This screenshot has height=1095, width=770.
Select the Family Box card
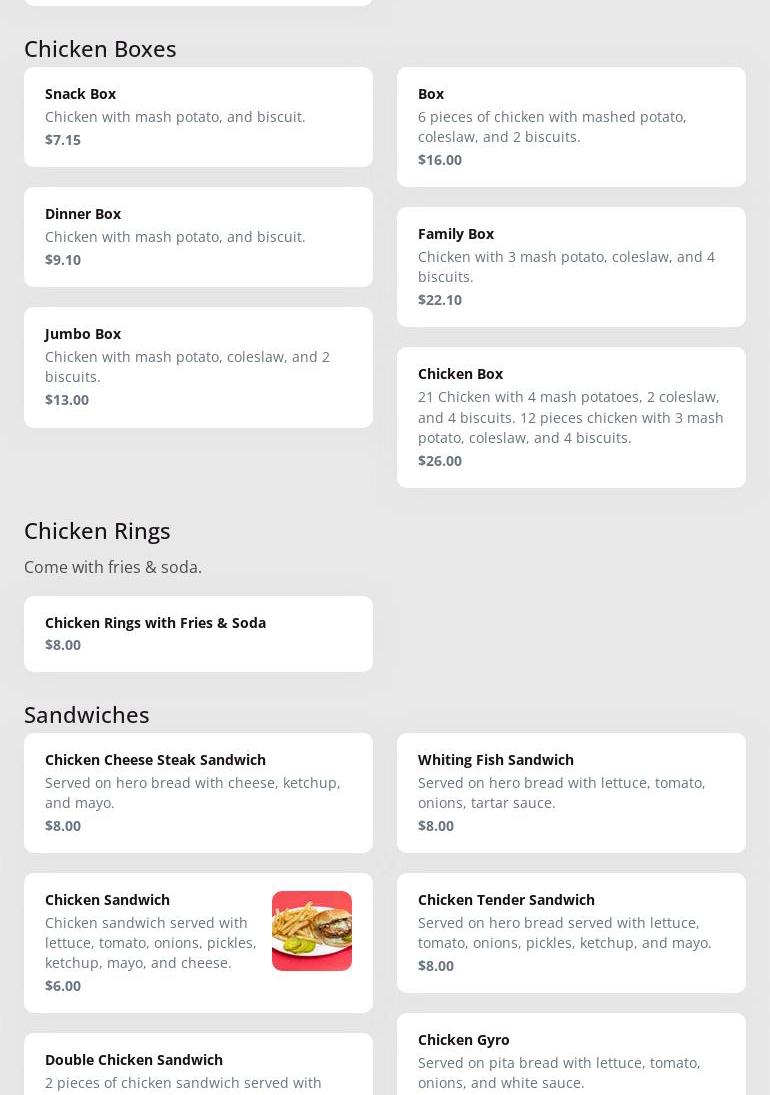point(571,266)
